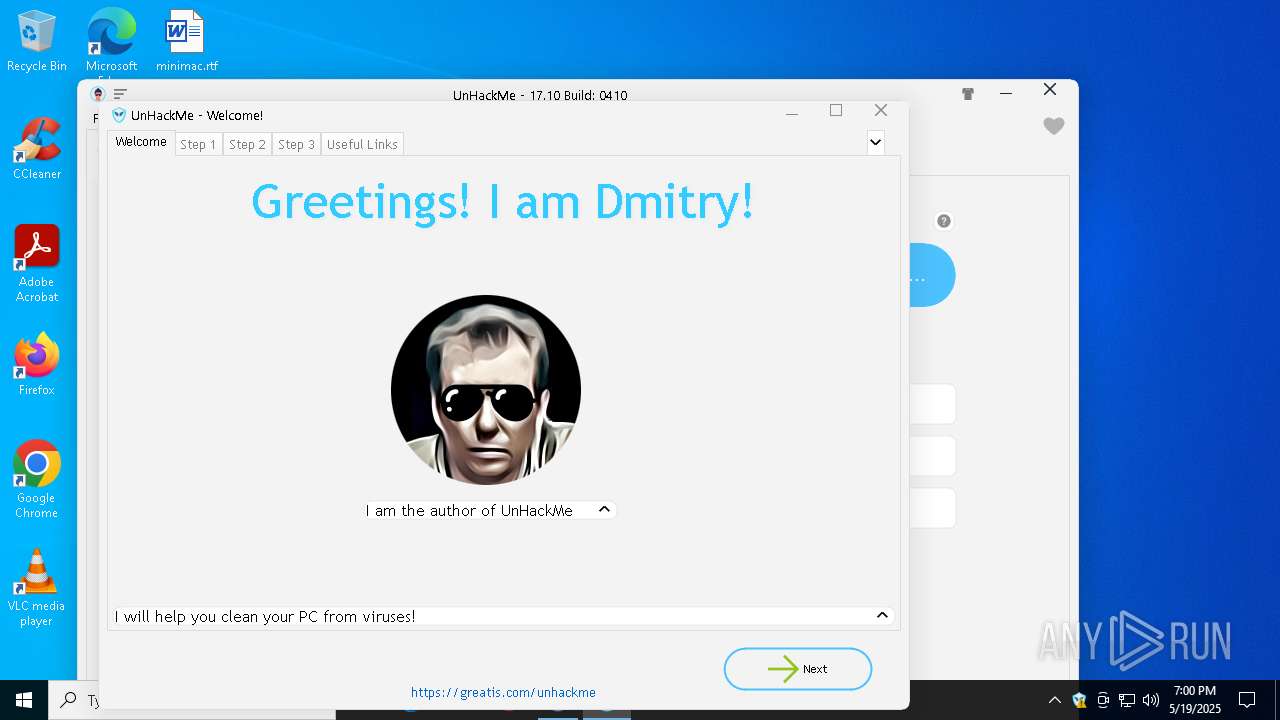Collapse the 'I will help you clean' chevron
The height and width of the screenshot is (720, 1280).
882,616
